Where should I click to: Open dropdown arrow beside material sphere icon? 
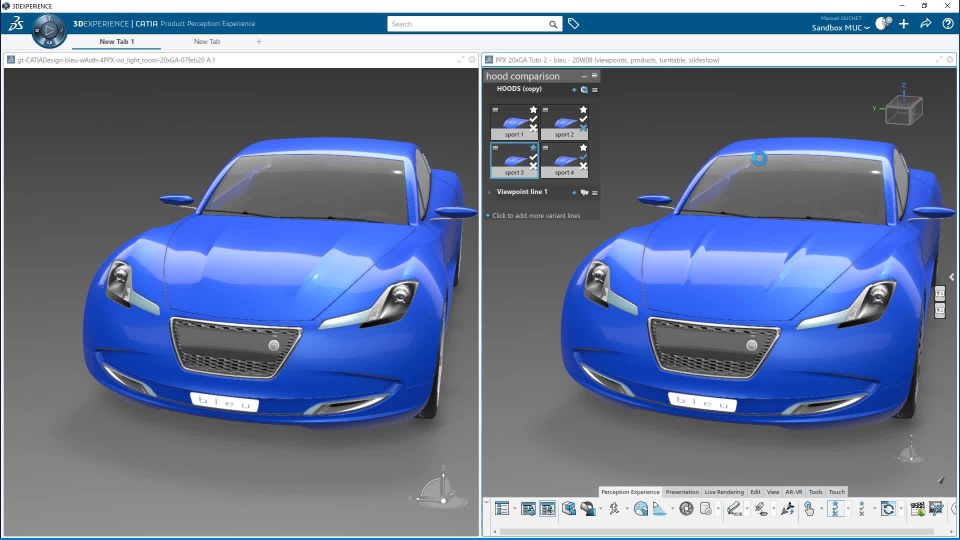click(x=601, y=508)
